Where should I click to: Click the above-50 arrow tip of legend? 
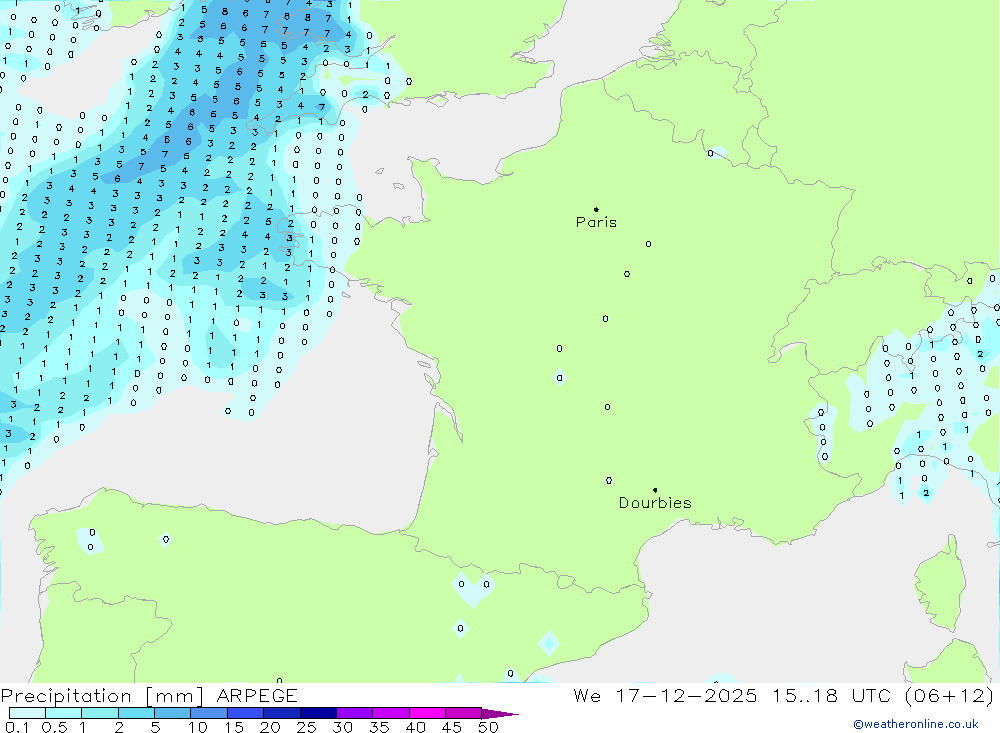coord(499,714)
